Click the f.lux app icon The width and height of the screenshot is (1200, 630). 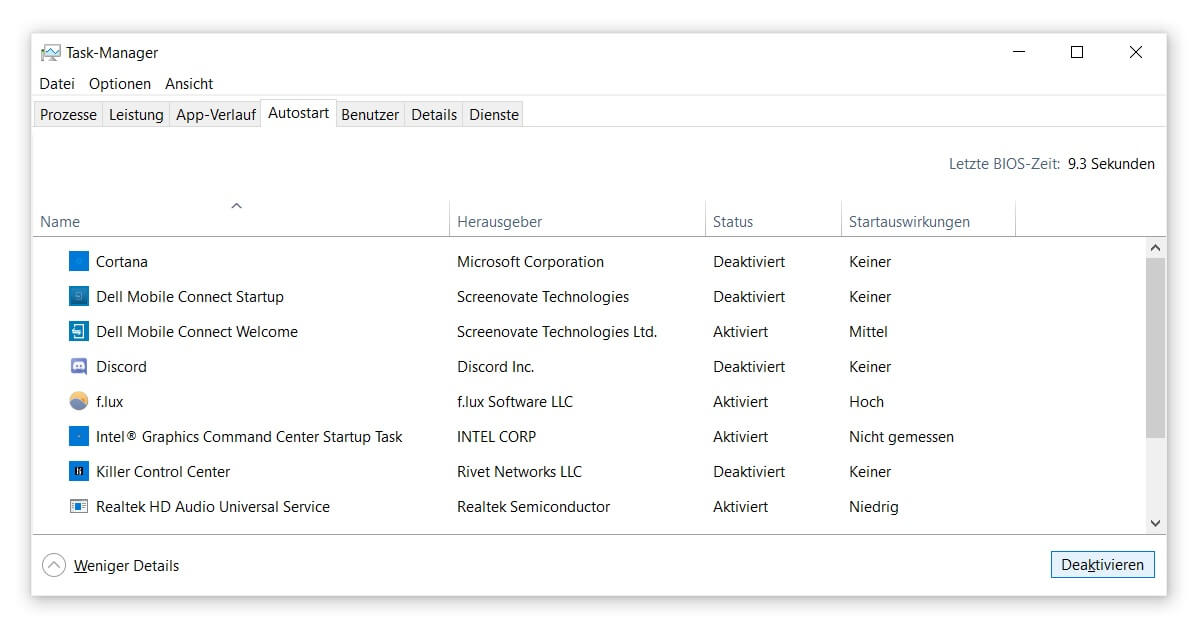79,402
